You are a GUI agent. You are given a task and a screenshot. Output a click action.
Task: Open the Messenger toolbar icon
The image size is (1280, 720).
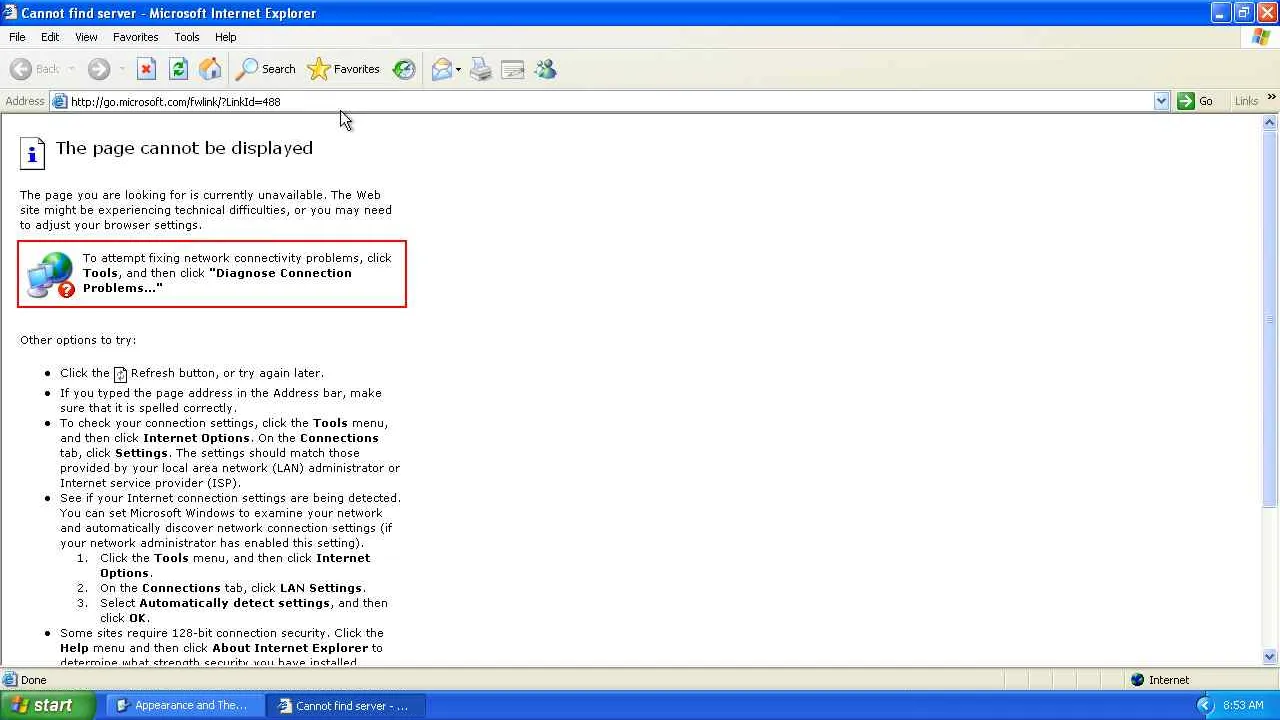(545, 69)
